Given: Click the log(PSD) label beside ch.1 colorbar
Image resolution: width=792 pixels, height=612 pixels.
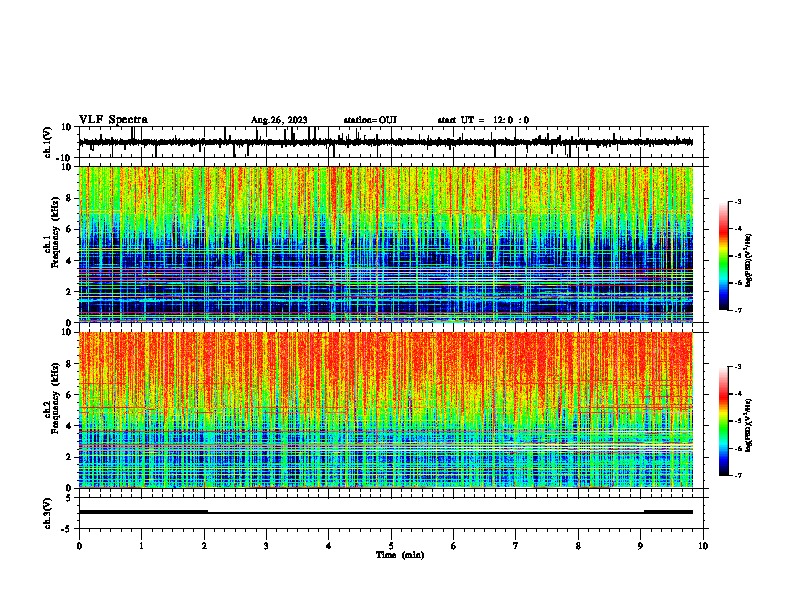Looking at the screenshot, I should 748,260.
